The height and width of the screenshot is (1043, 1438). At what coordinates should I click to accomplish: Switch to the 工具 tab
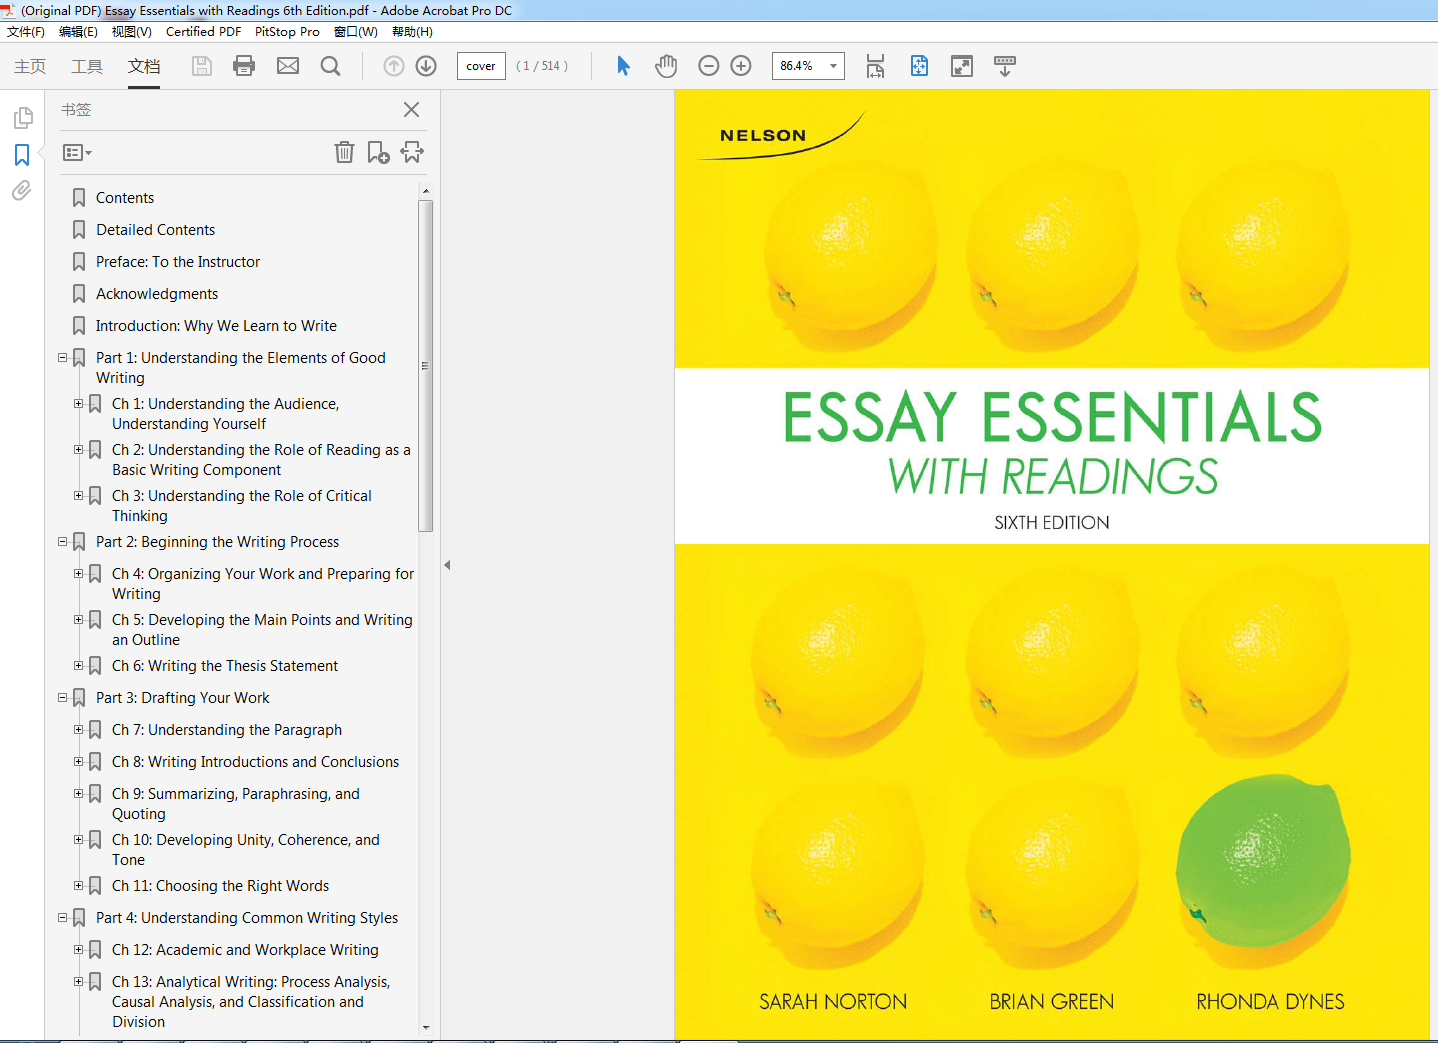(87, 66)
